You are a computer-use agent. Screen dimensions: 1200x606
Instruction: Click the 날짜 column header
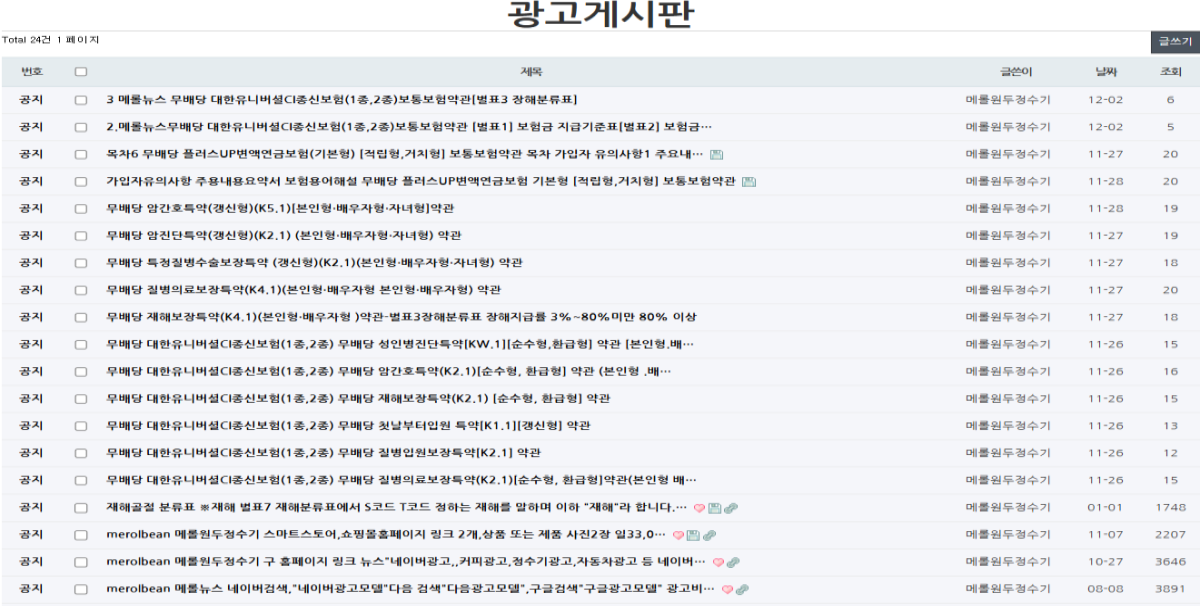tap(1105, 72)
